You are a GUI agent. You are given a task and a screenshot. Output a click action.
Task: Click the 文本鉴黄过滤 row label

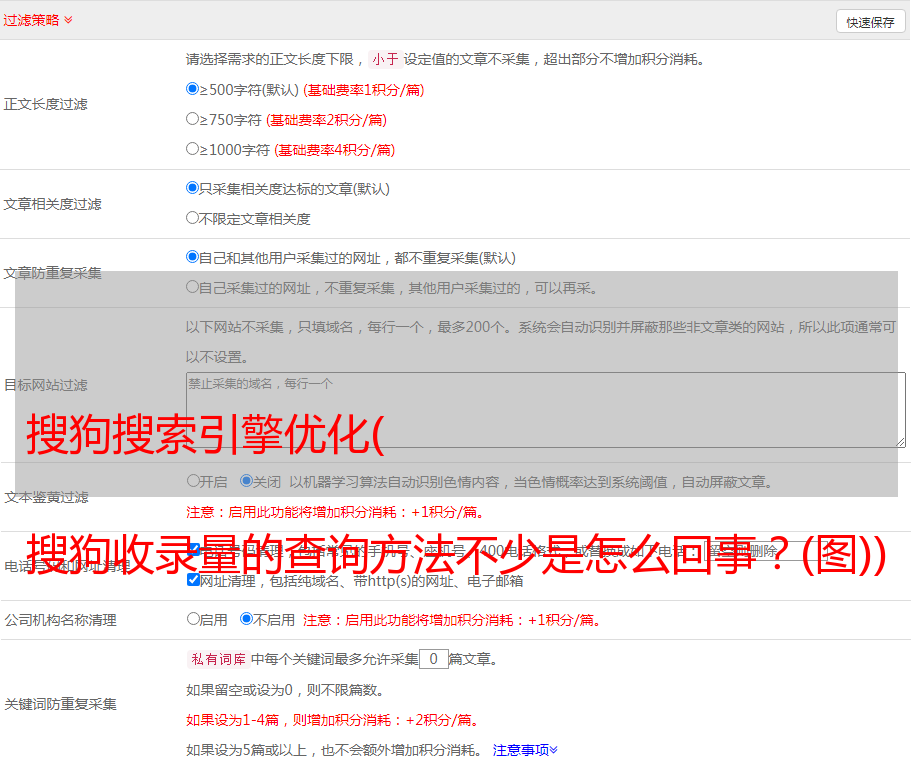[47, 497]
